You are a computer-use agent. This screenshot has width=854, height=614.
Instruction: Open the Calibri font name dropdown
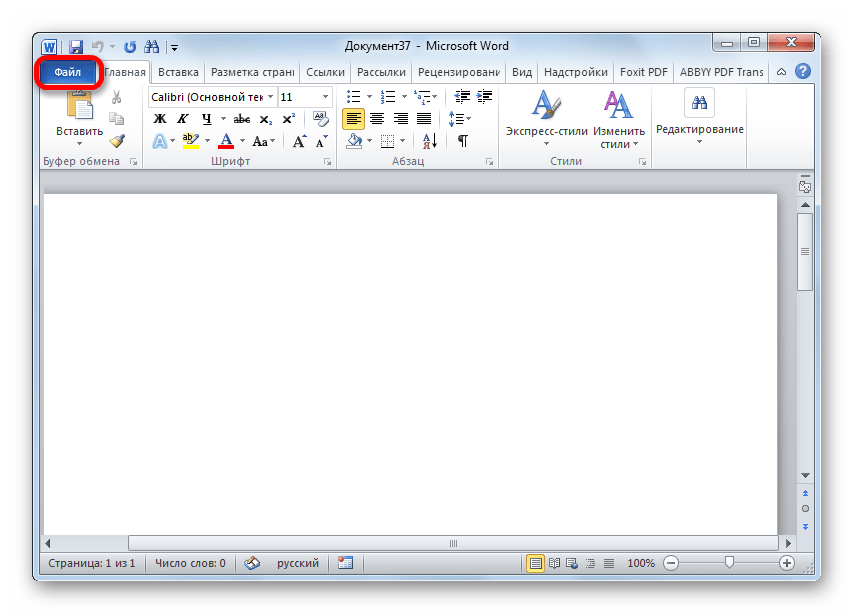[x=270, y=97]
